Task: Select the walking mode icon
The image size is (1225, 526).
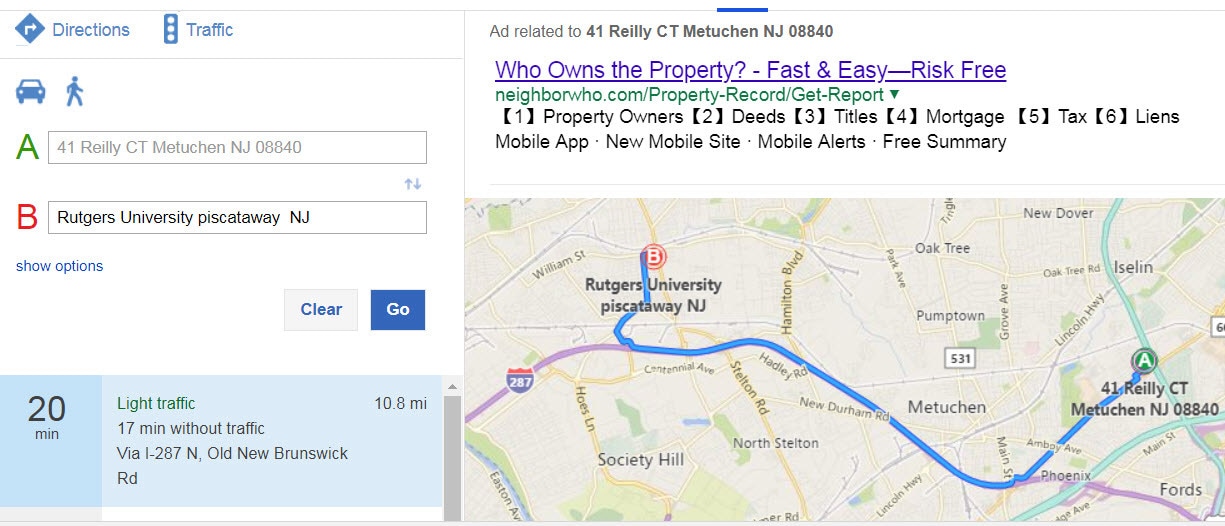Action: pos(75,91)
